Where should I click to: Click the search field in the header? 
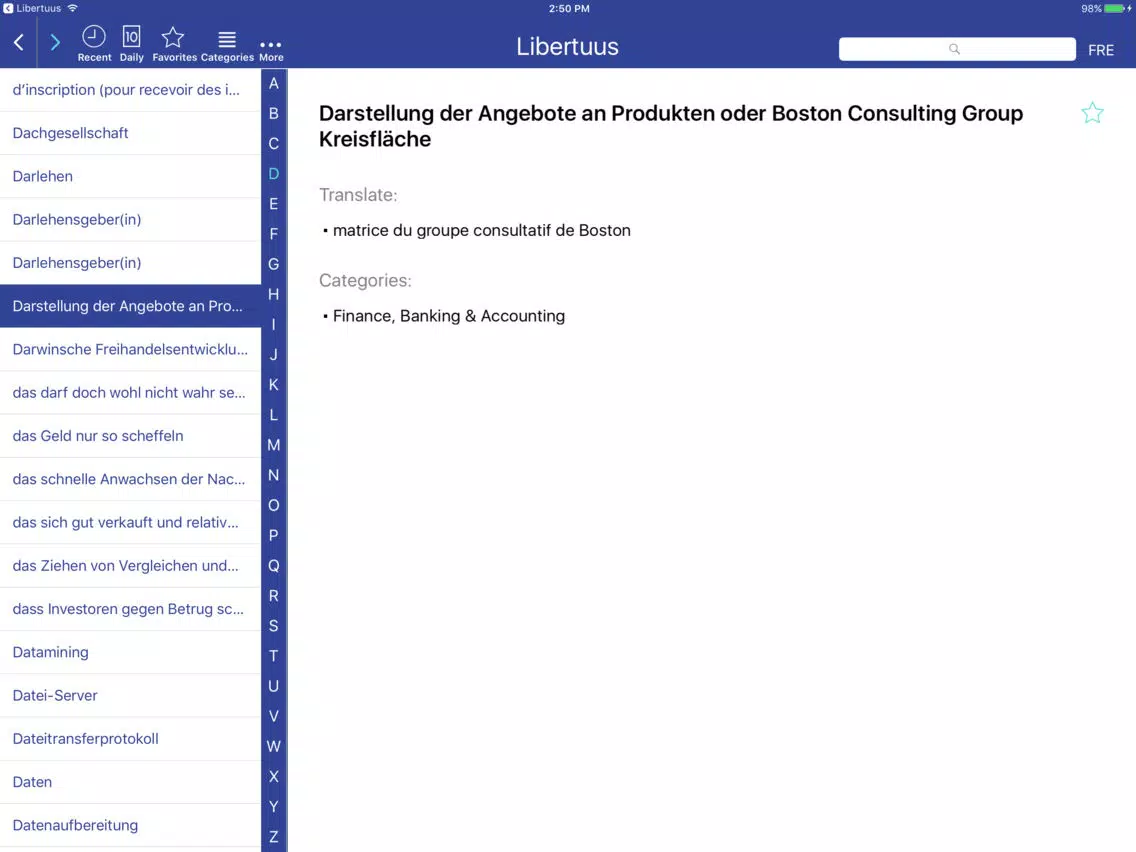[x=956, y=49]
